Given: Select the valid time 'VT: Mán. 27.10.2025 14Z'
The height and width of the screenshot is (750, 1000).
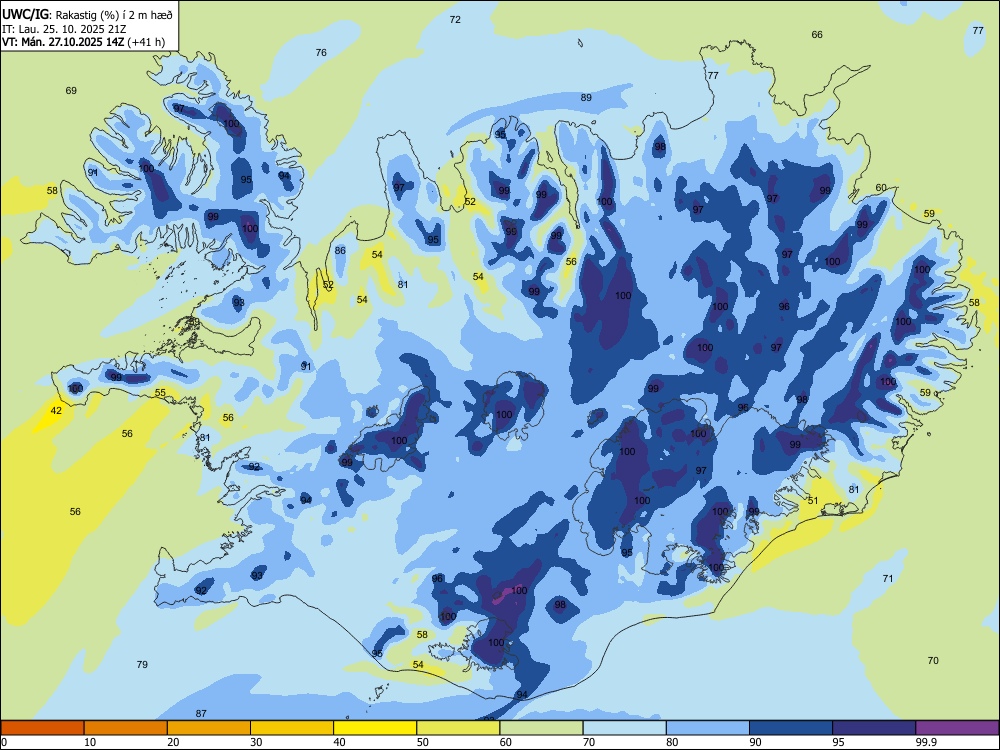Looking at the screenshot, I should click(x=63, y=42).
